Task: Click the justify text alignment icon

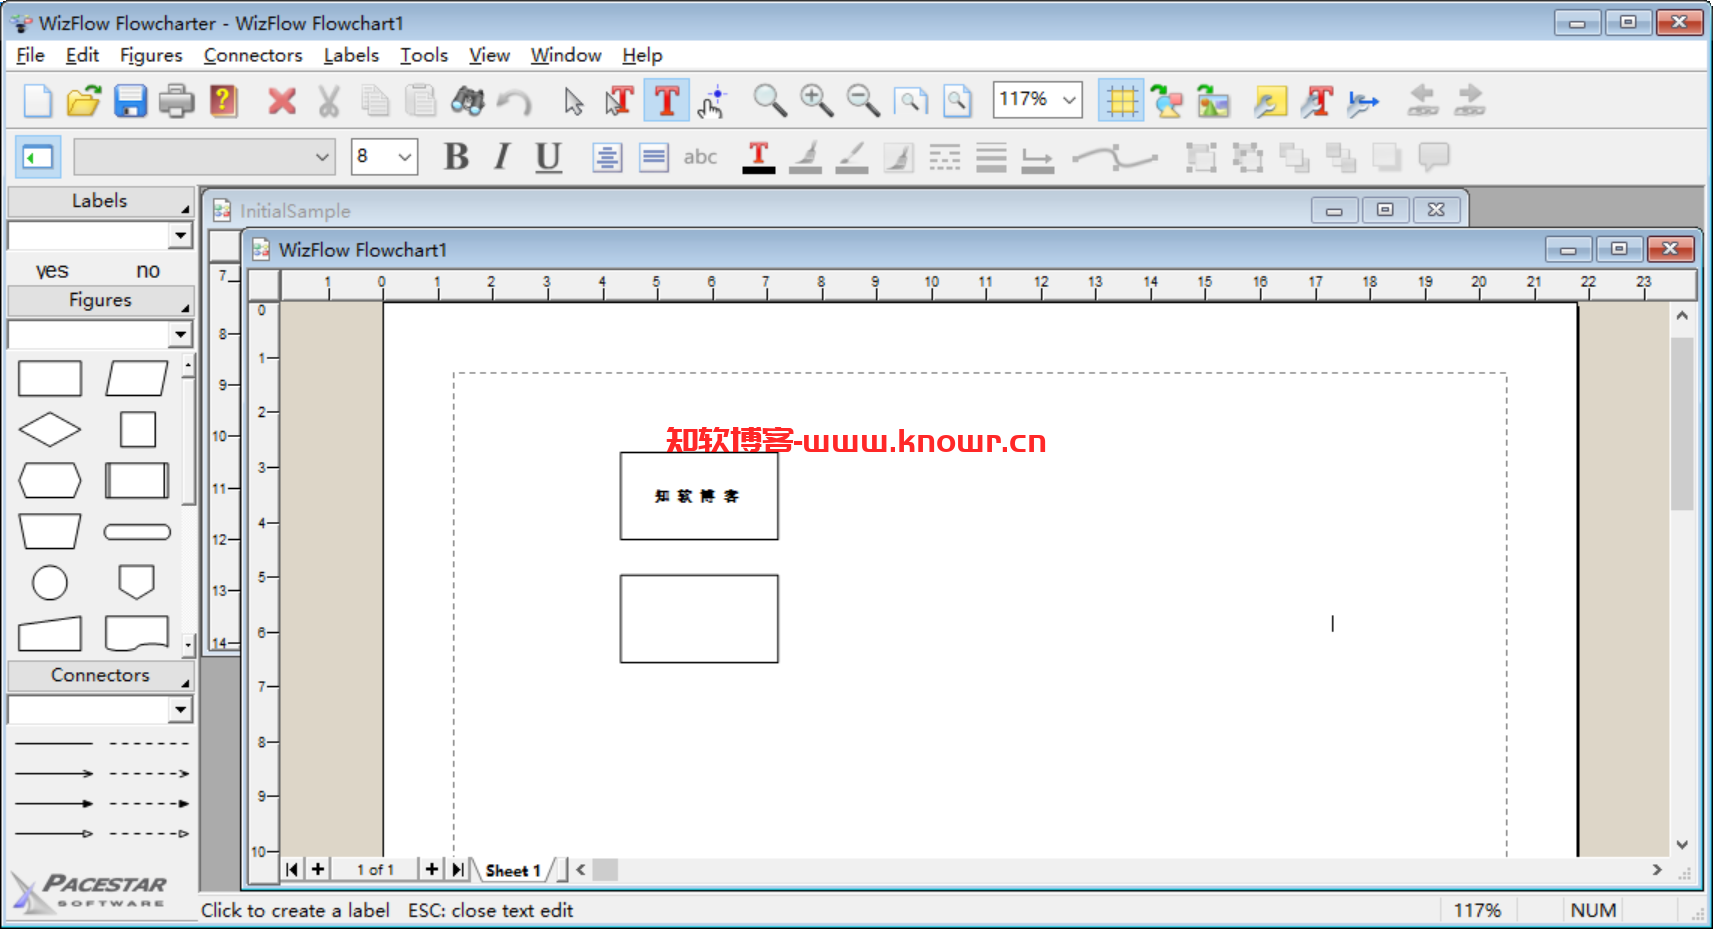Action: [654, 157]
